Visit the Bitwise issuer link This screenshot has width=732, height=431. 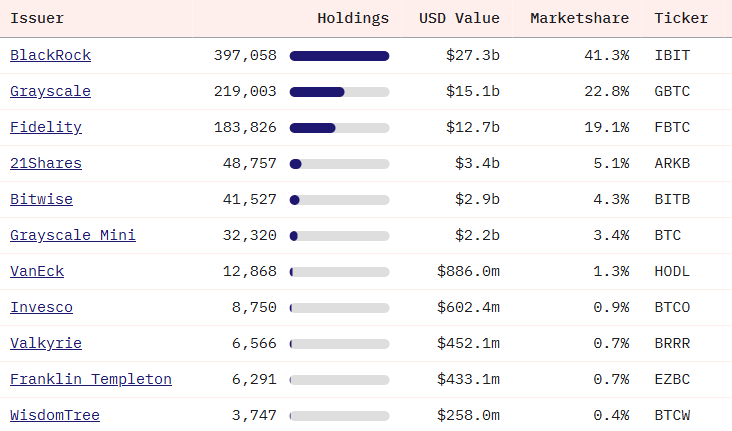[41, 199]
